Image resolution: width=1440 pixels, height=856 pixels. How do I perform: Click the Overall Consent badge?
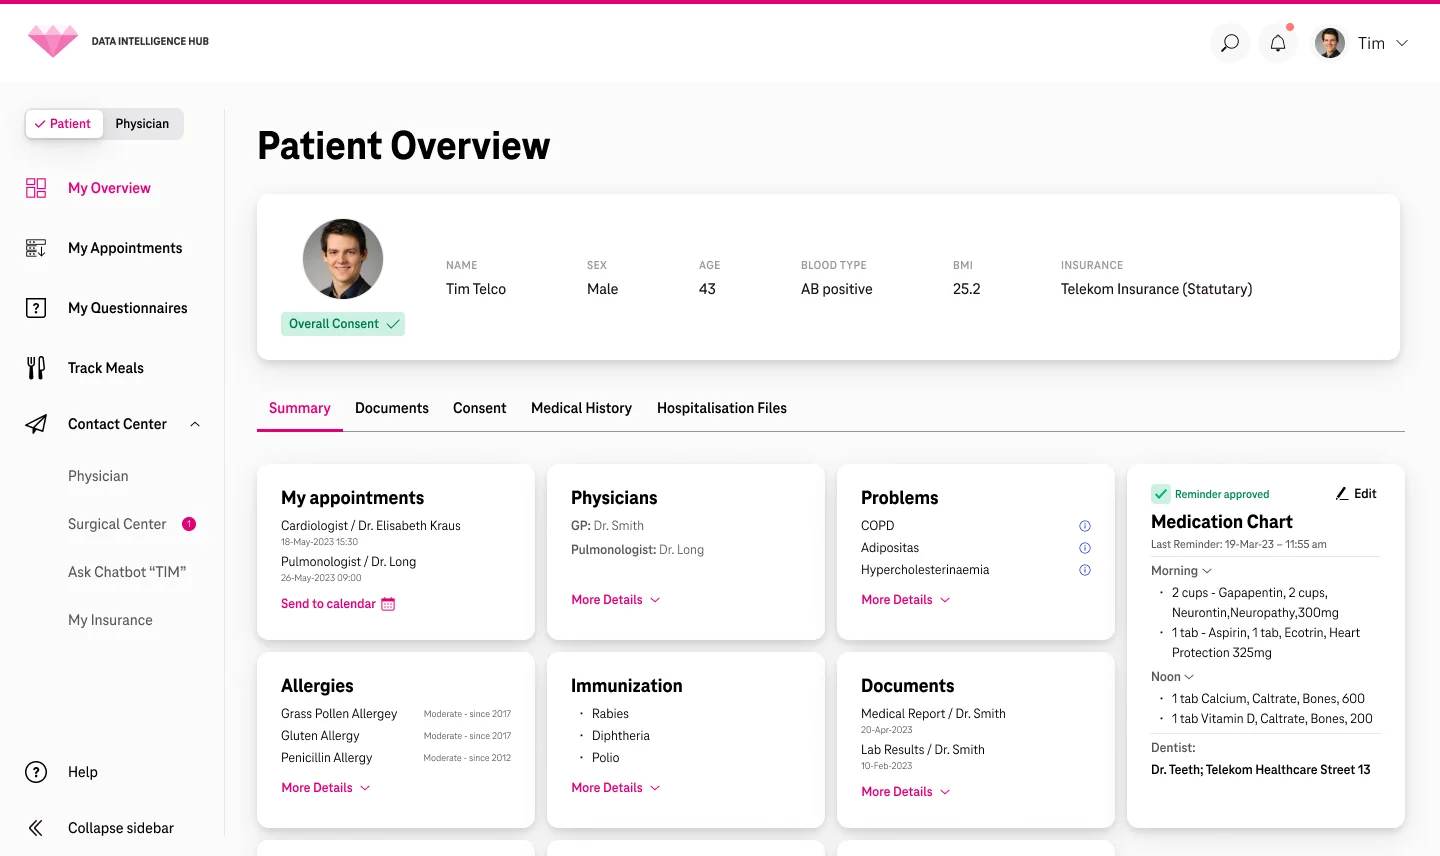pyautogui.click(x=343, y=324)
